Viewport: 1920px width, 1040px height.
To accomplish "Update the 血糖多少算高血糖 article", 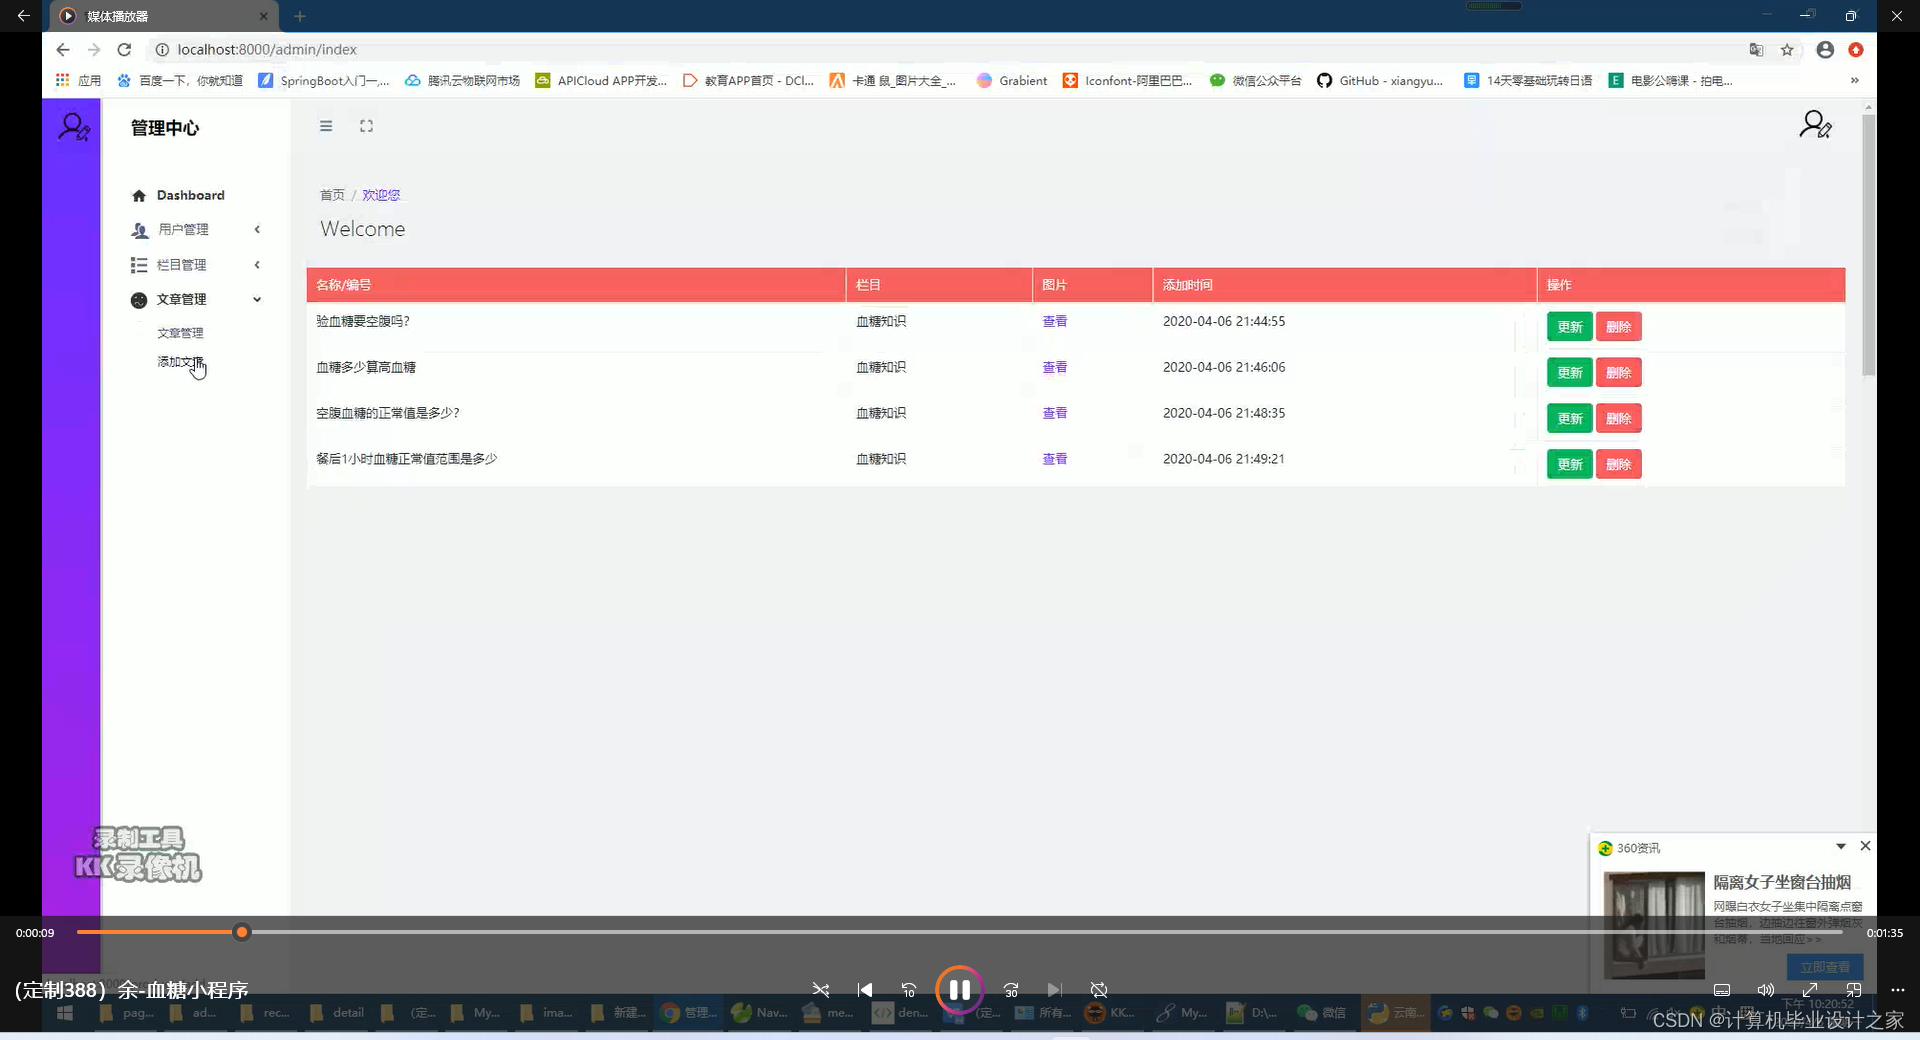I will 1569,373.
